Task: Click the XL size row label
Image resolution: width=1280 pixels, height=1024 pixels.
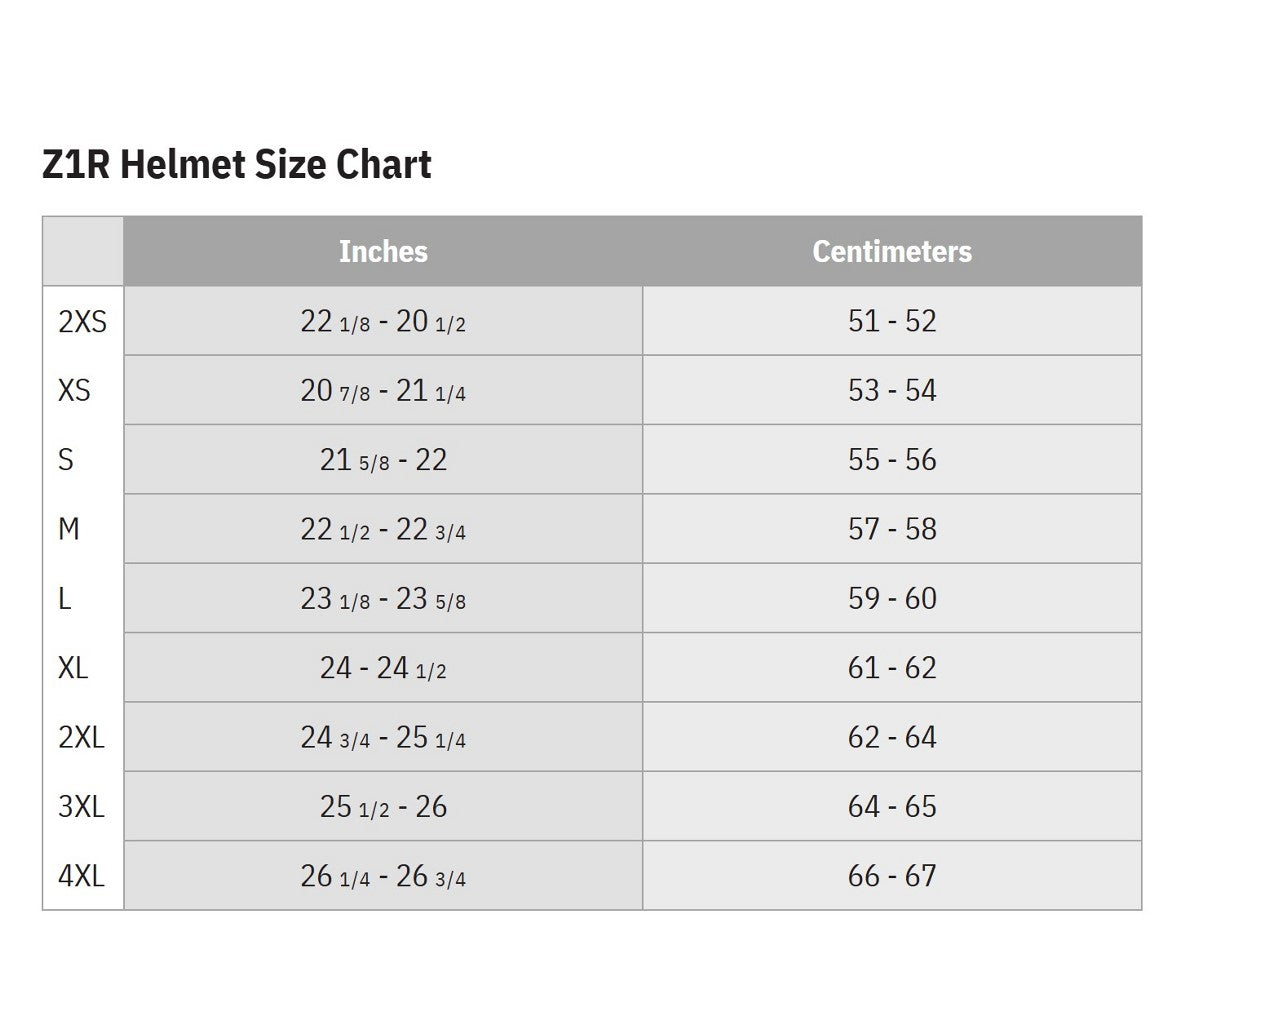Action: (73, 668)
